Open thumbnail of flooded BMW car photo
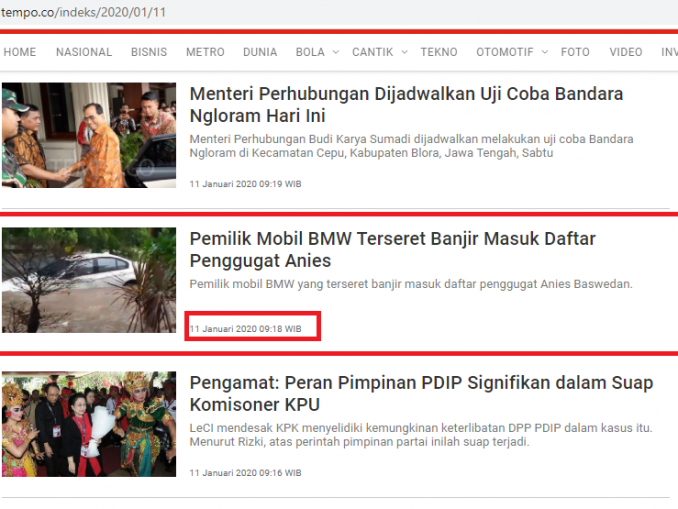The height and width of the screenshot is (509, 678). click(x=89, y=280)
